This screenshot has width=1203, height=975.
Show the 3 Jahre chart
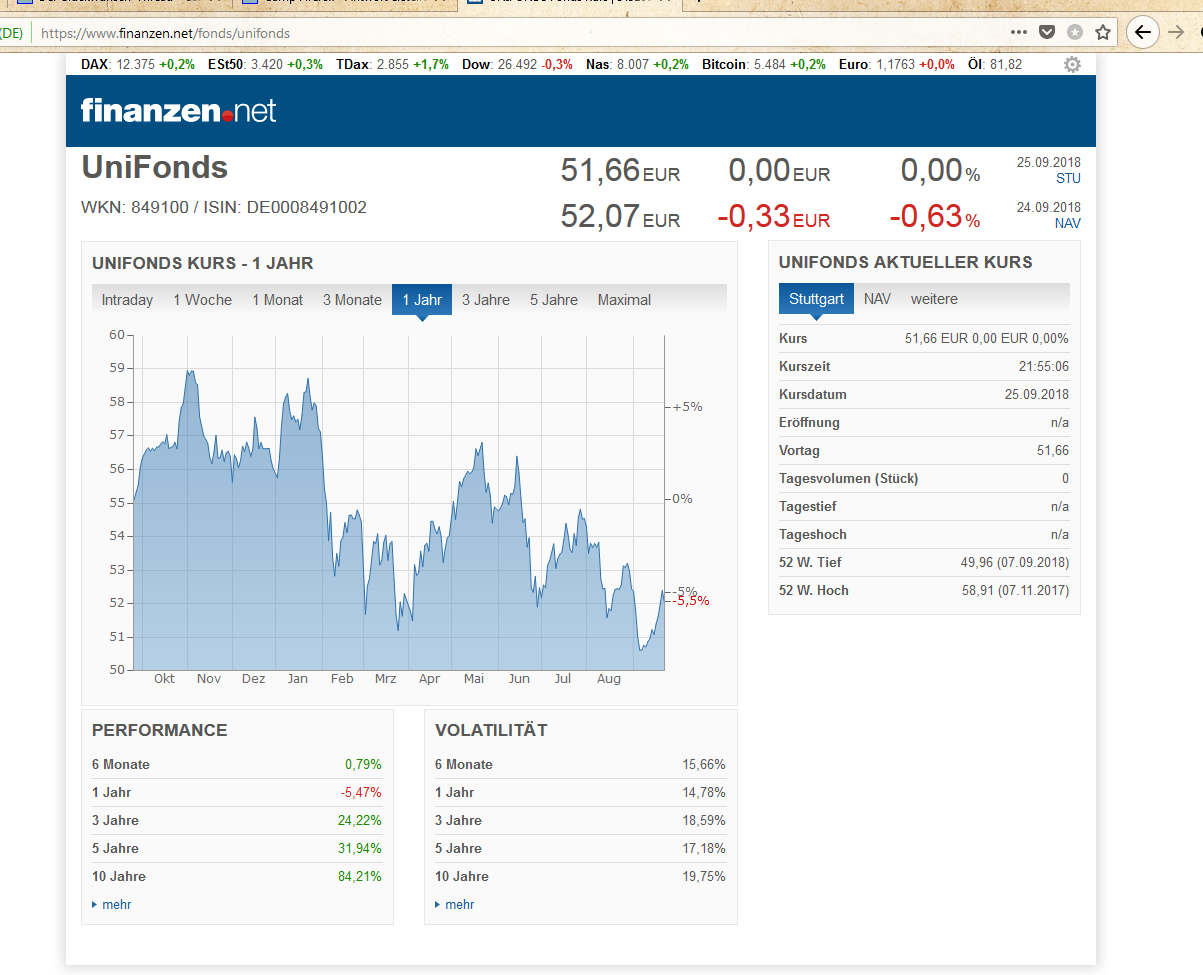click(x=486, y=300)
